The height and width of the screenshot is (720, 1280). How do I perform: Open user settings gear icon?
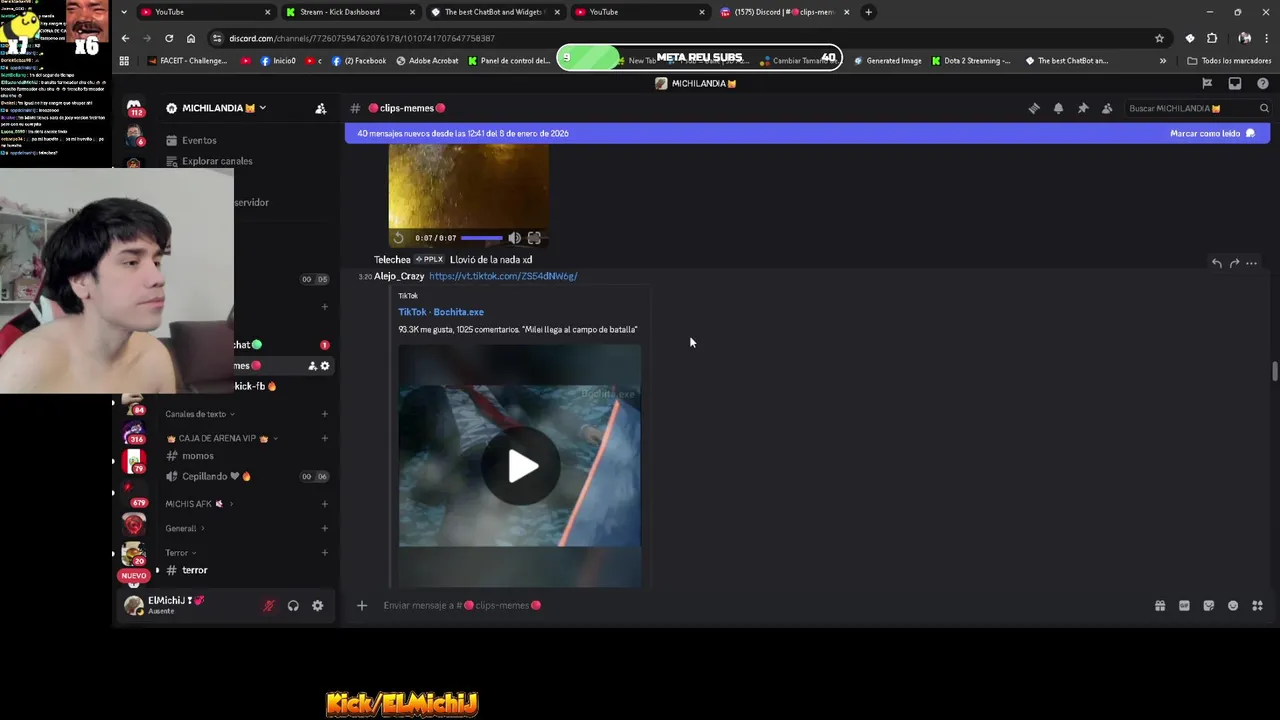[x=317, y=605]
